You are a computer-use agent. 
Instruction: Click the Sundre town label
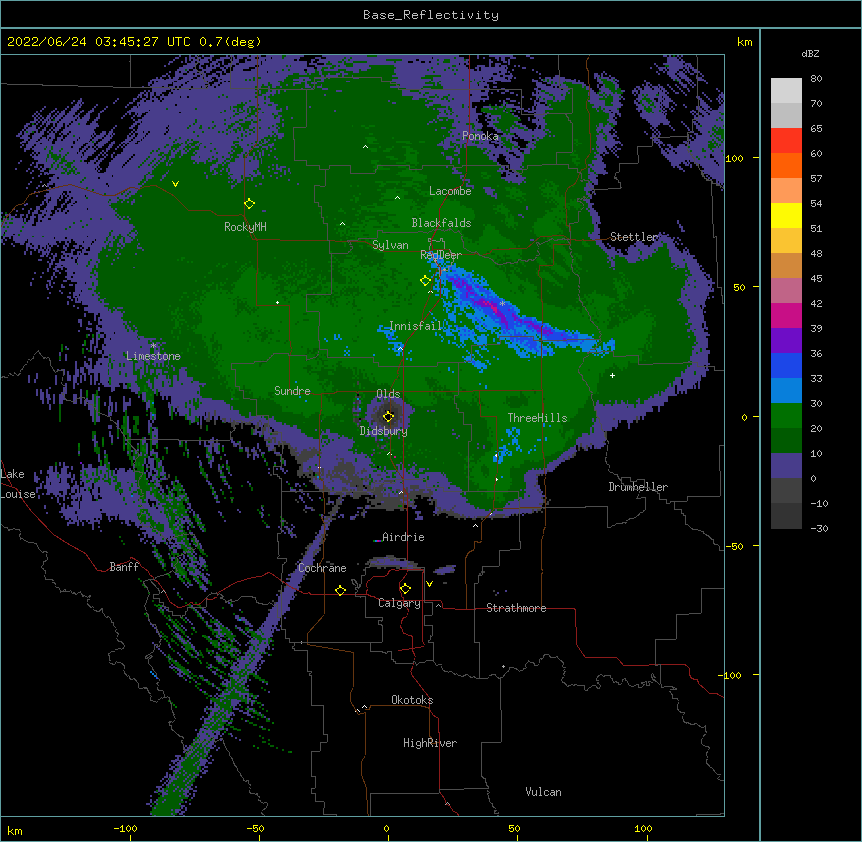(292, 391)
